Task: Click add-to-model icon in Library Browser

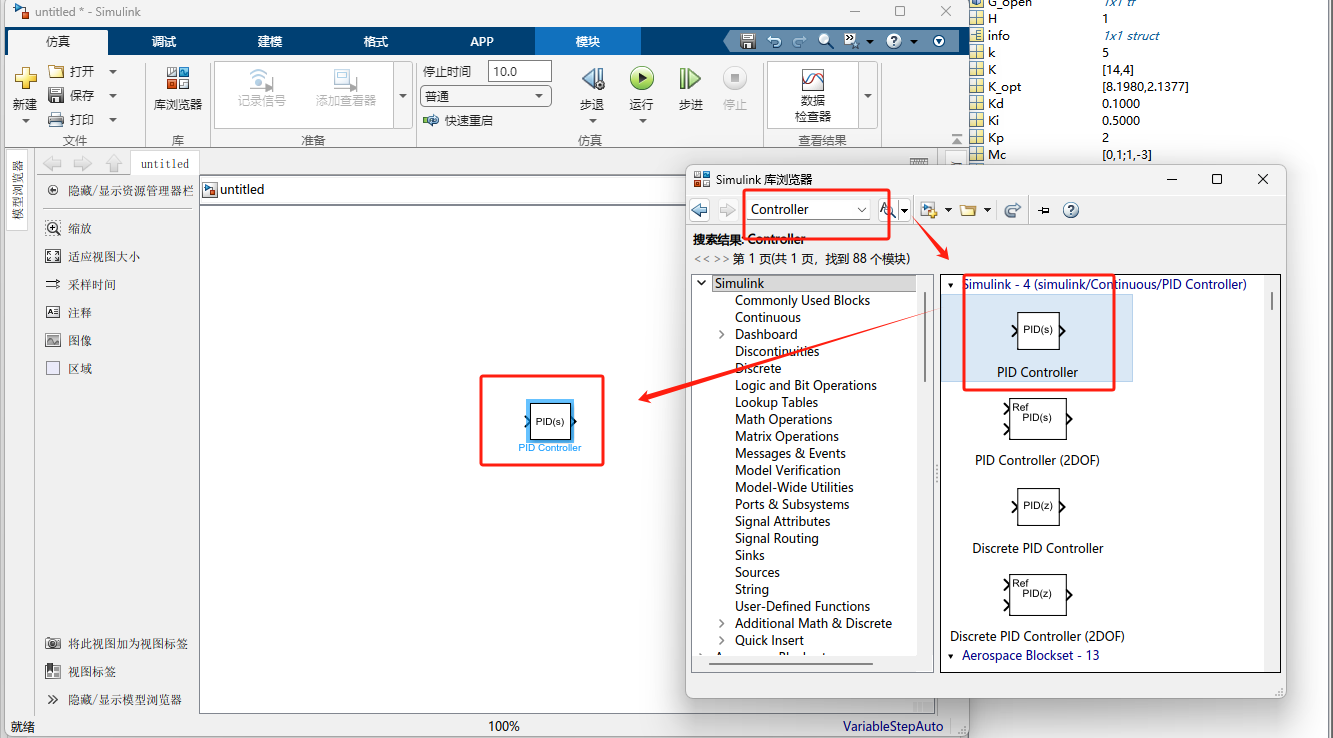Action: point(929,210)
